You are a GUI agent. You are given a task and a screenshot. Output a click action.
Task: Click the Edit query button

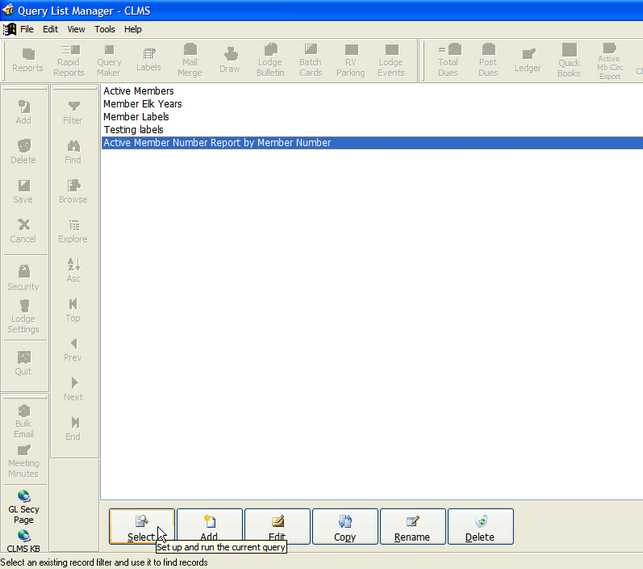pos(277,526)
